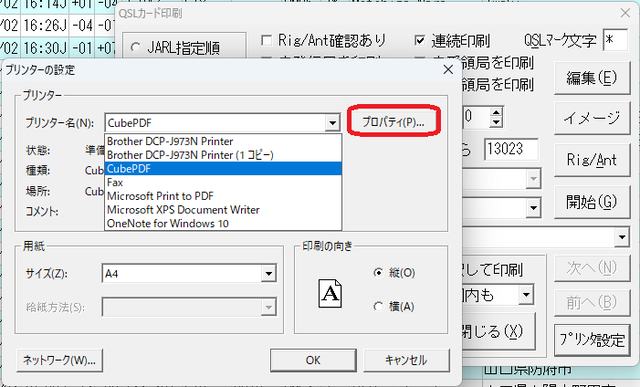Screen dimensions: 640x387
Task: Open the printer Properties button
Action: [x=393, y=122]
